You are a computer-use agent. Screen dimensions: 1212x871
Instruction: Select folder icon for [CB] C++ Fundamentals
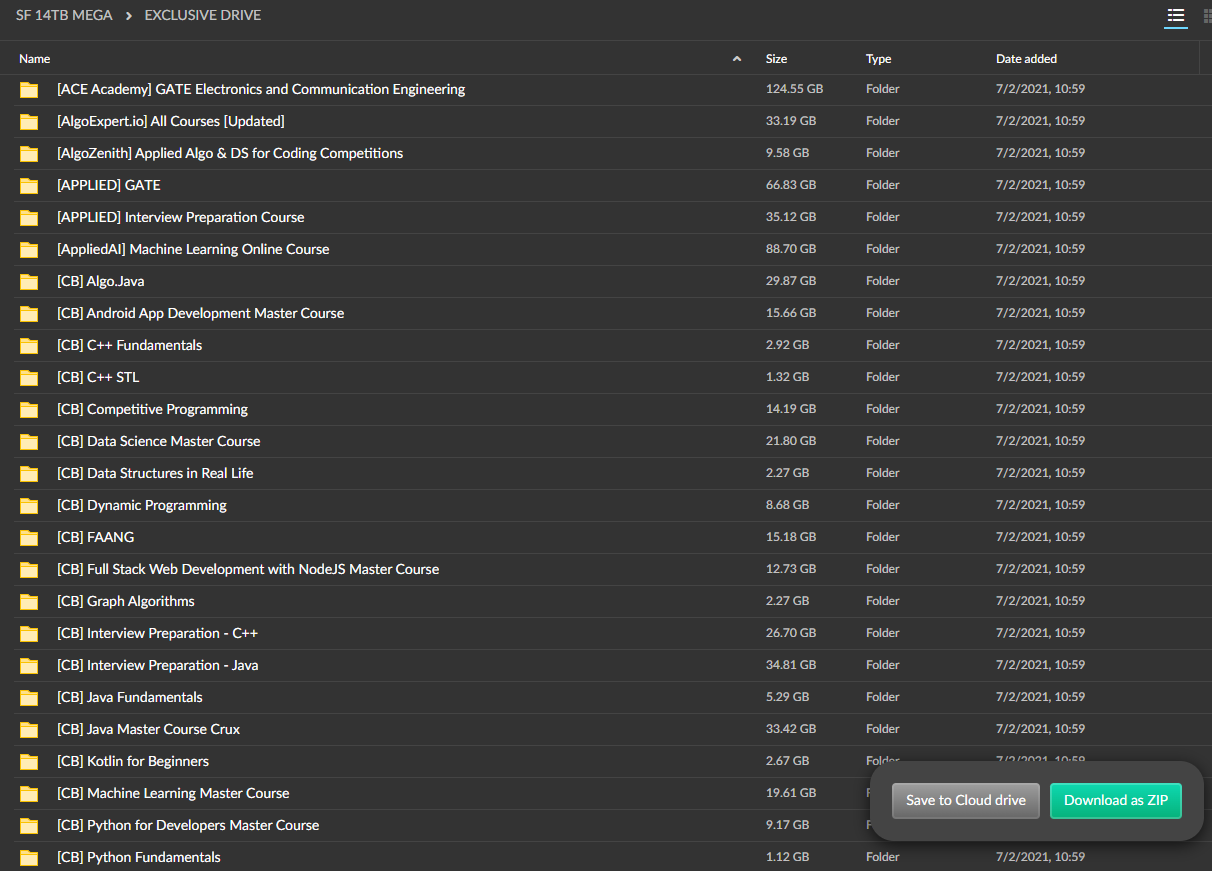[29, 346]
